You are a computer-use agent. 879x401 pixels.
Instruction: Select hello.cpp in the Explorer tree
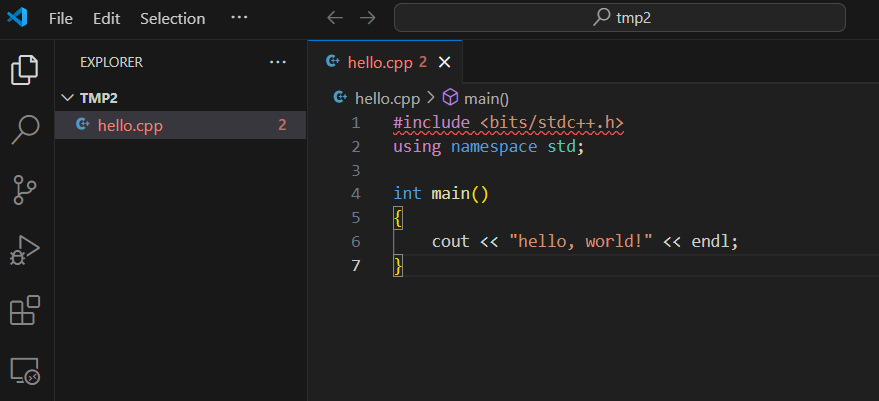point(181,125)
